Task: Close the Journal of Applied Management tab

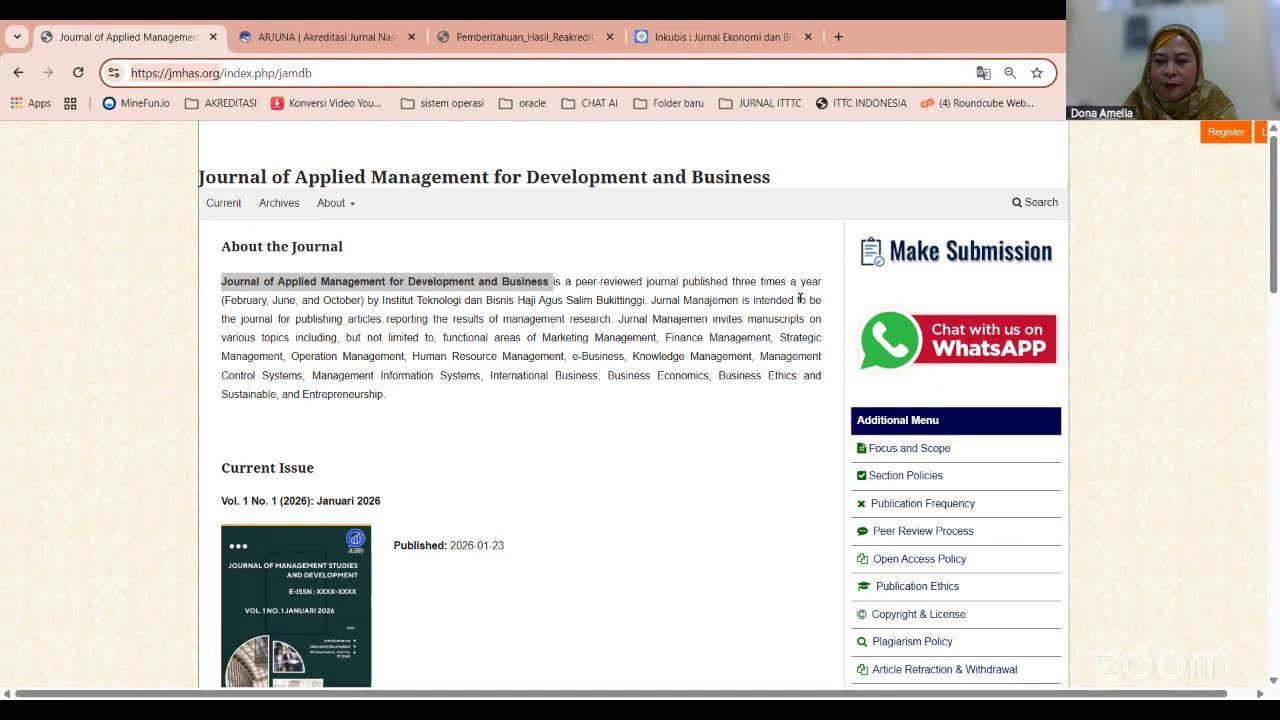Action: [213, 37]
